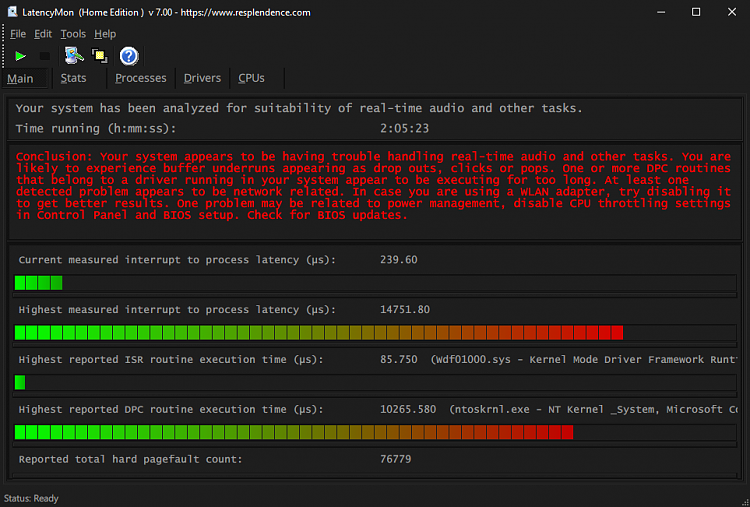Open the Edit menu
The height and width of the screenshot is (507, 750).
(x=43, y=34)
